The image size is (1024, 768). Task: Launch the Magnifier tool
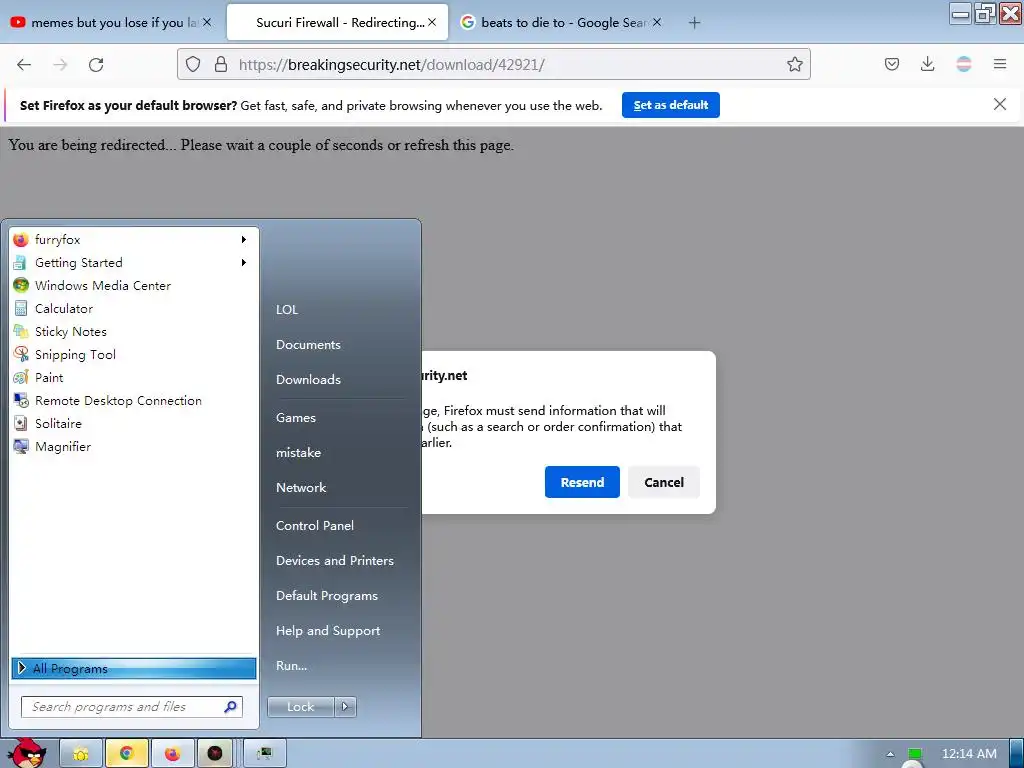(134, 447)
